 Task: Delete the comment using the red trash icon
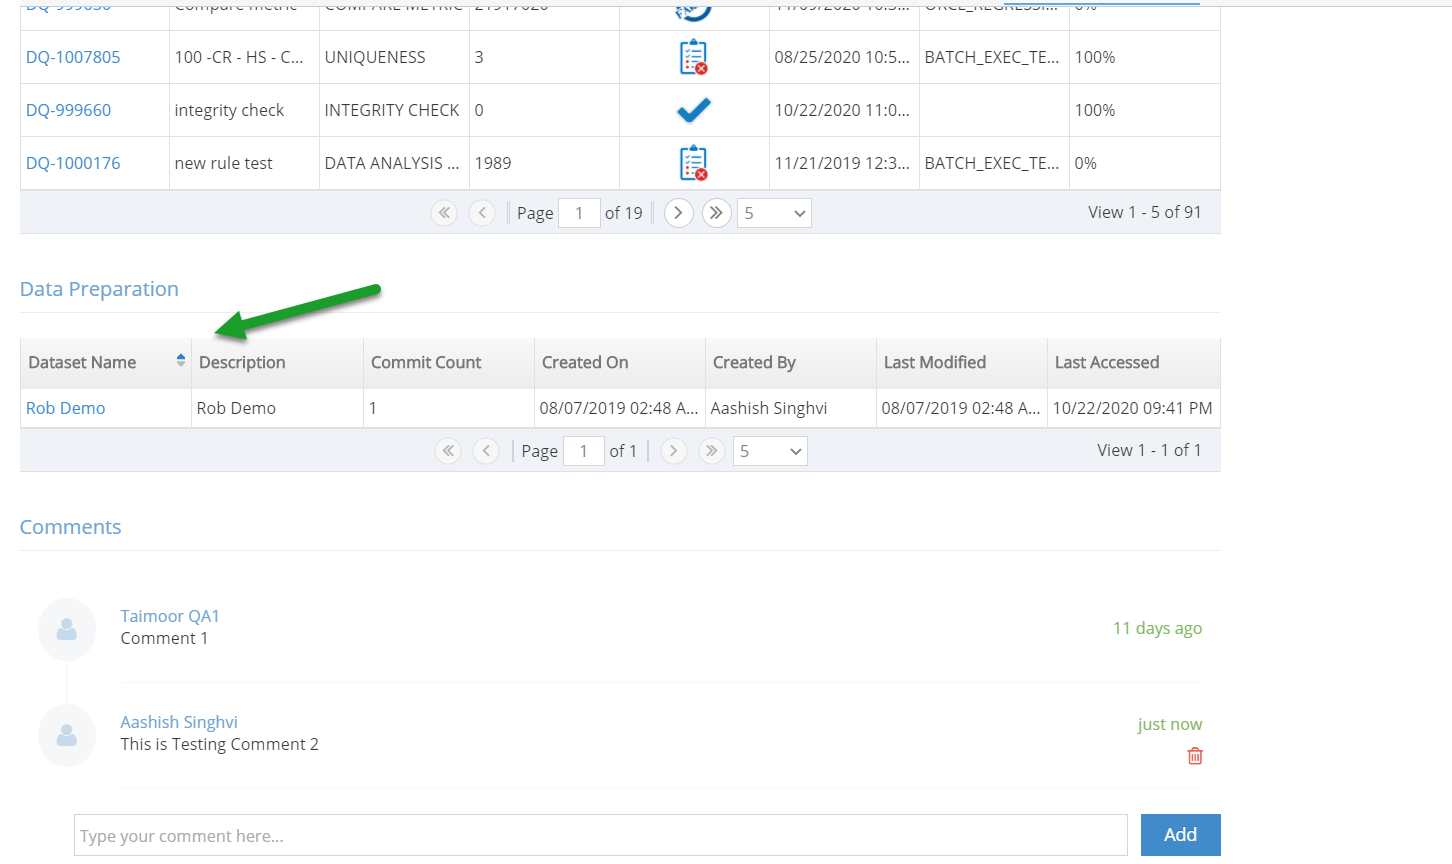(1194, 756)
